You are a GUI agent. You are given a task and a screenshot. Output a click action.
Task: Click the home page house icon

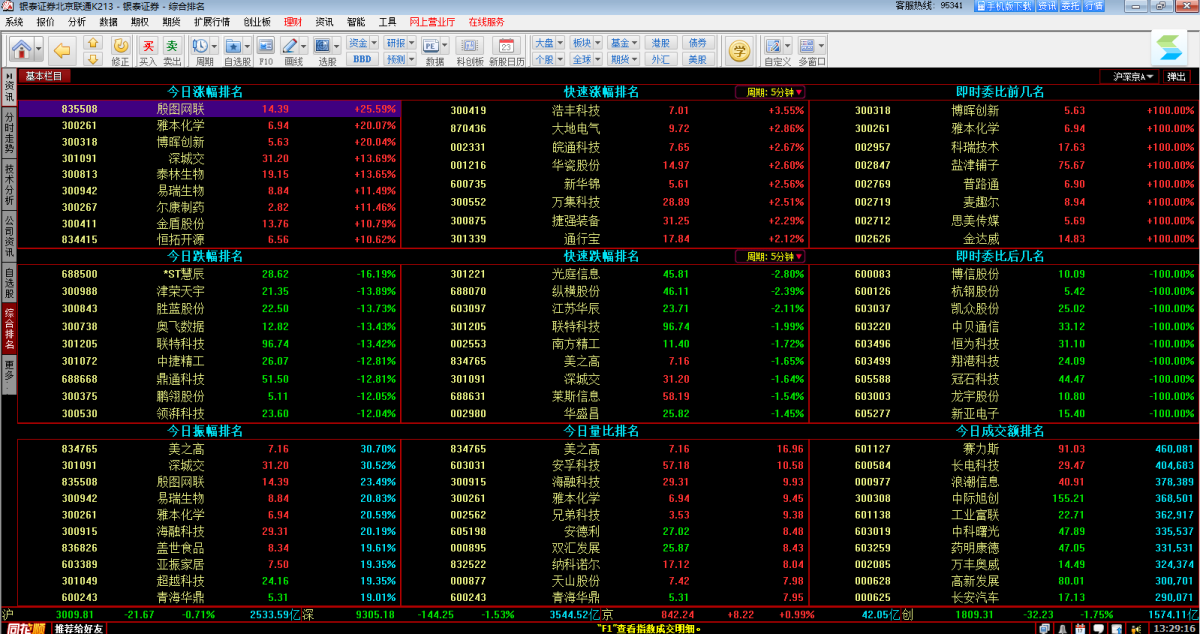click(22, 48)
